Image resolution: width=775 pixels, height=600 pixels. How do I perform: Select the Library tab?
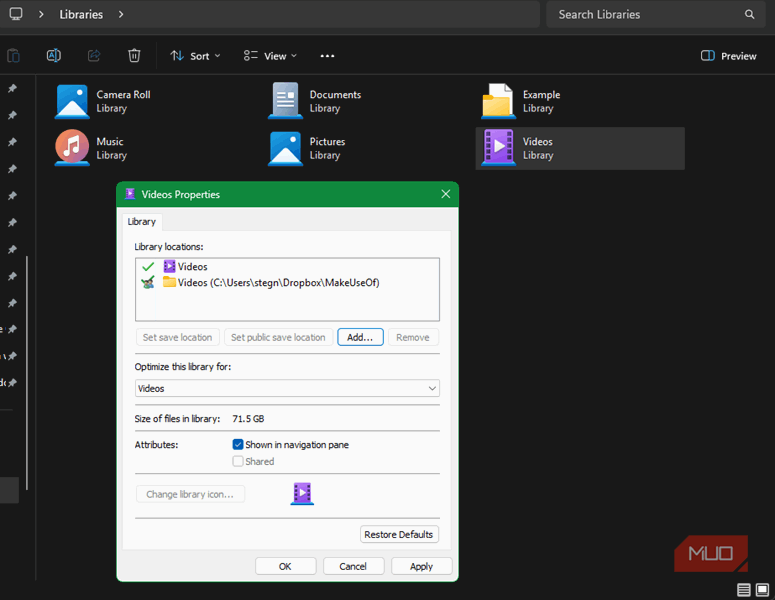click(142, 221)
